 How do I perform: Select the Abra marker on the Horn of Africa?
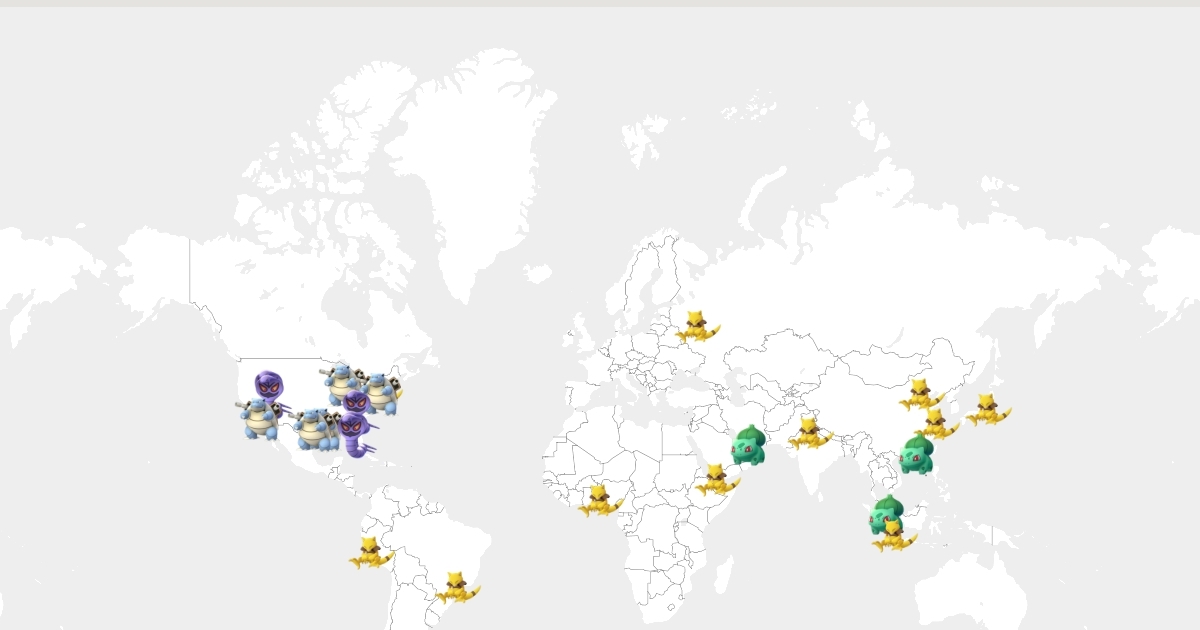(x=718, y=479)
